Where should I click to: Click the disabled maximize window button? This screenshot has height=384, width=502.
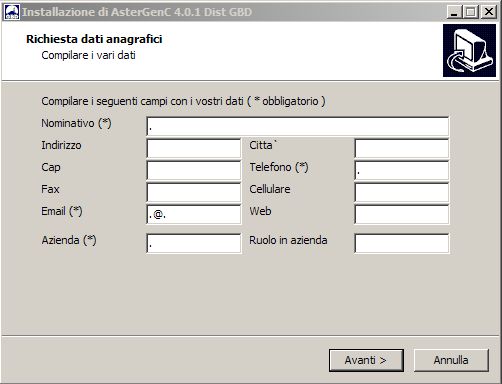click(471, 12)
